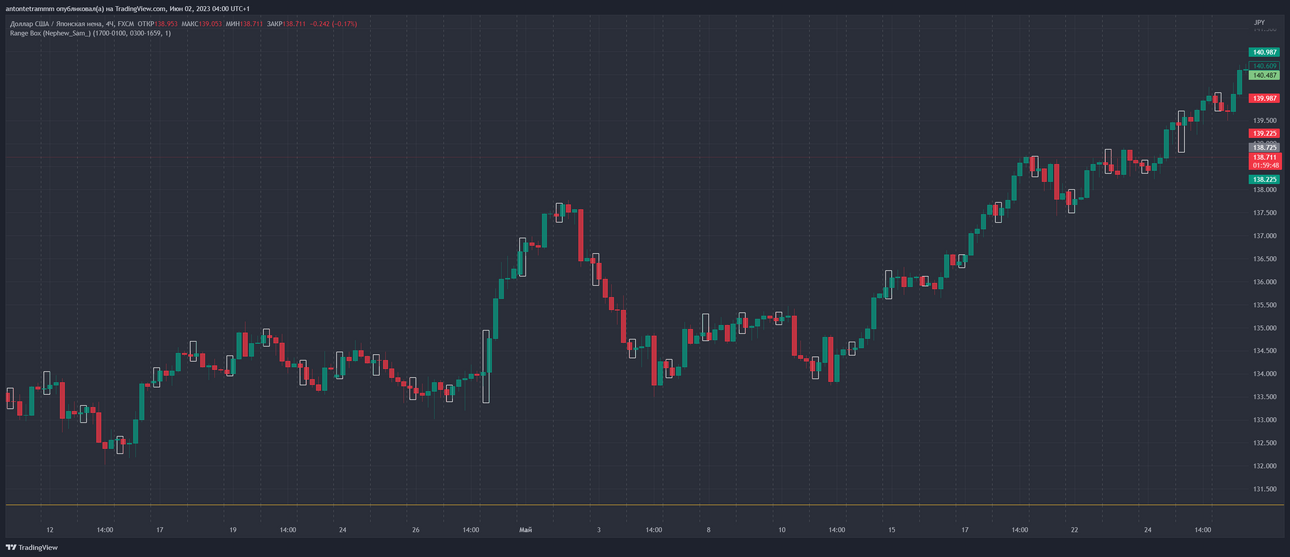Viewport: 1290px width, 557px height.
Task: Select the red 139.987 price label
Action: click(1264, 98)
